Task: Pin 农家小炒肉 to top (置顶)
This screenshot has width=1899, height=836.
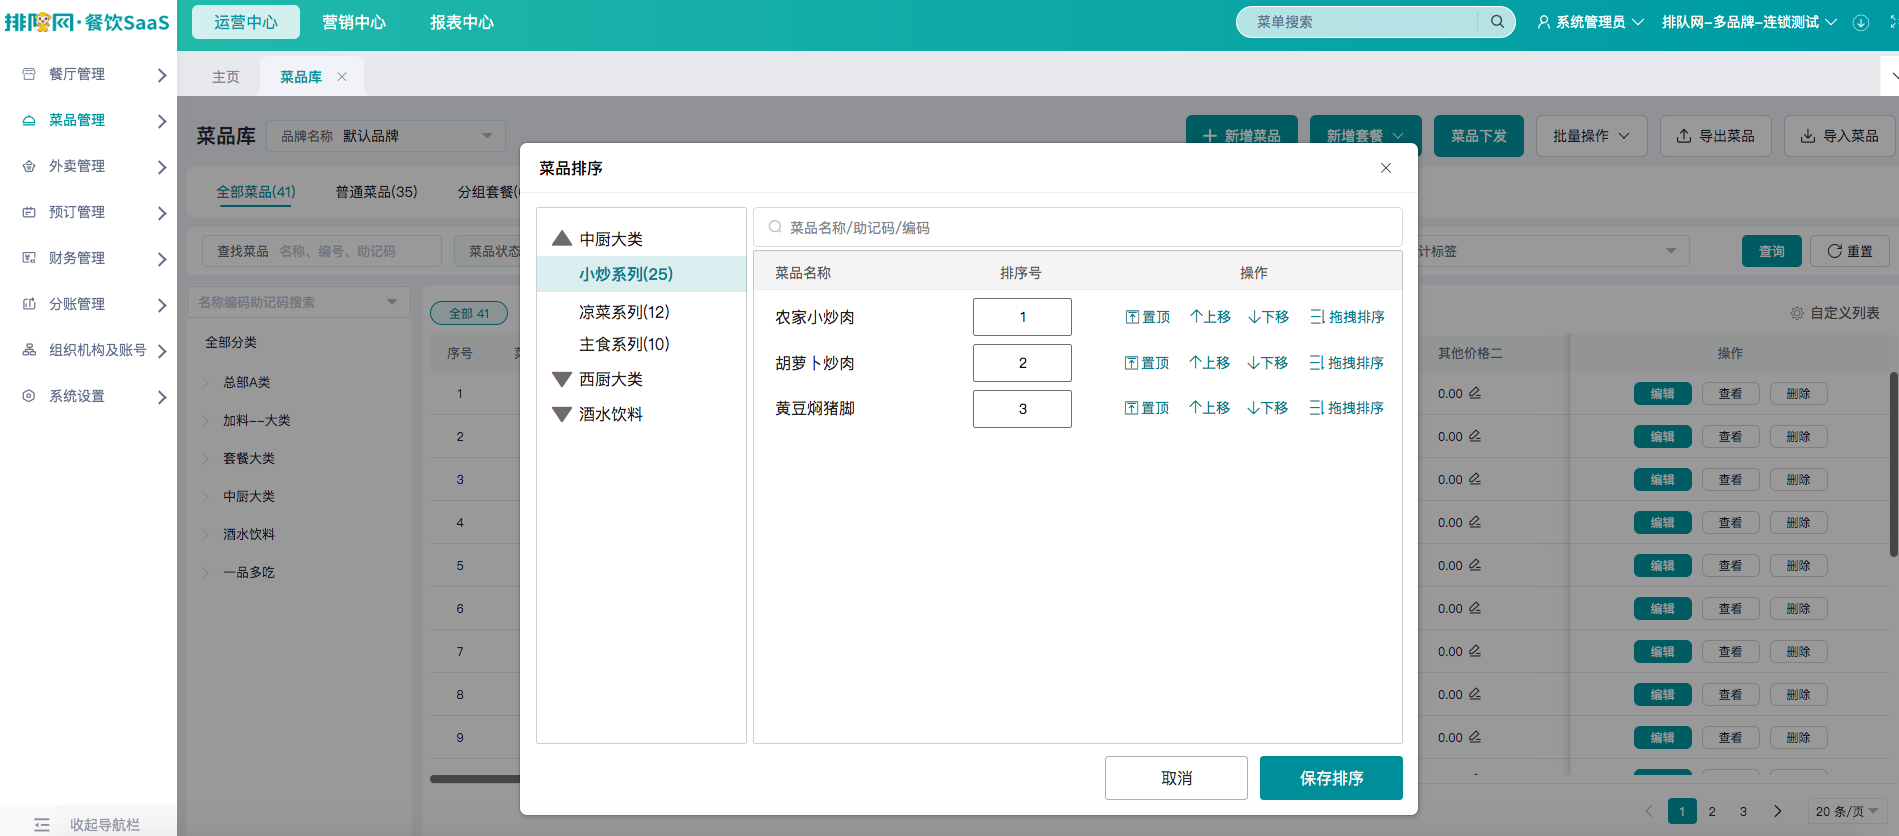Action: pos(1148,317)
